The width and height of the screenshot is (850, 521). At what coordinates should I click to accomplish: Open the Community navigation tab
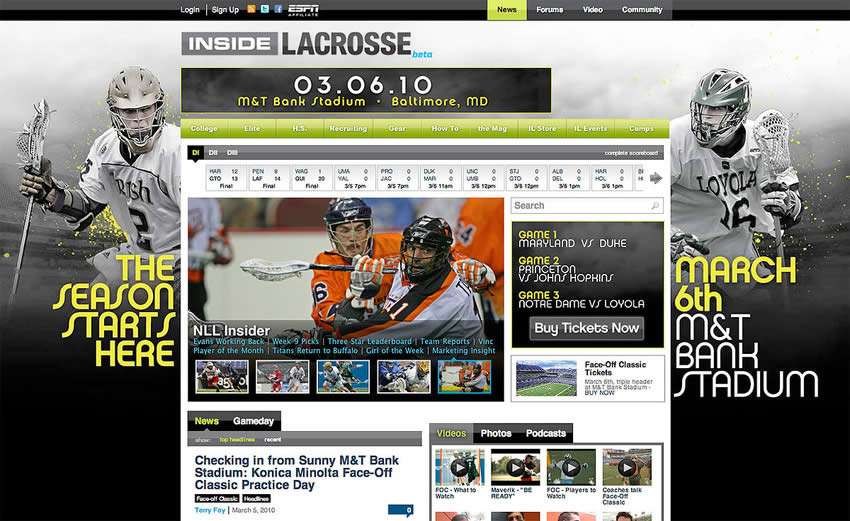pos(642,10)
